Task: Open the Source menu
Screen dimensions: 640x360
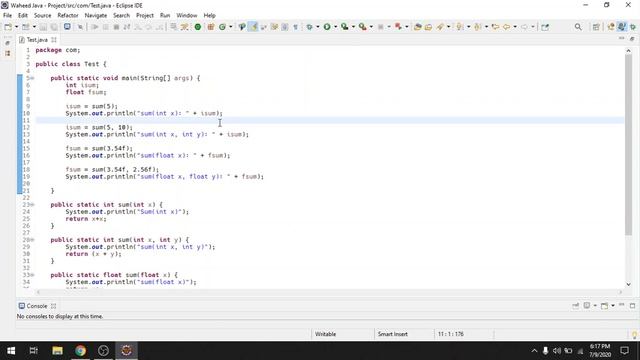Action: point(42,16)
